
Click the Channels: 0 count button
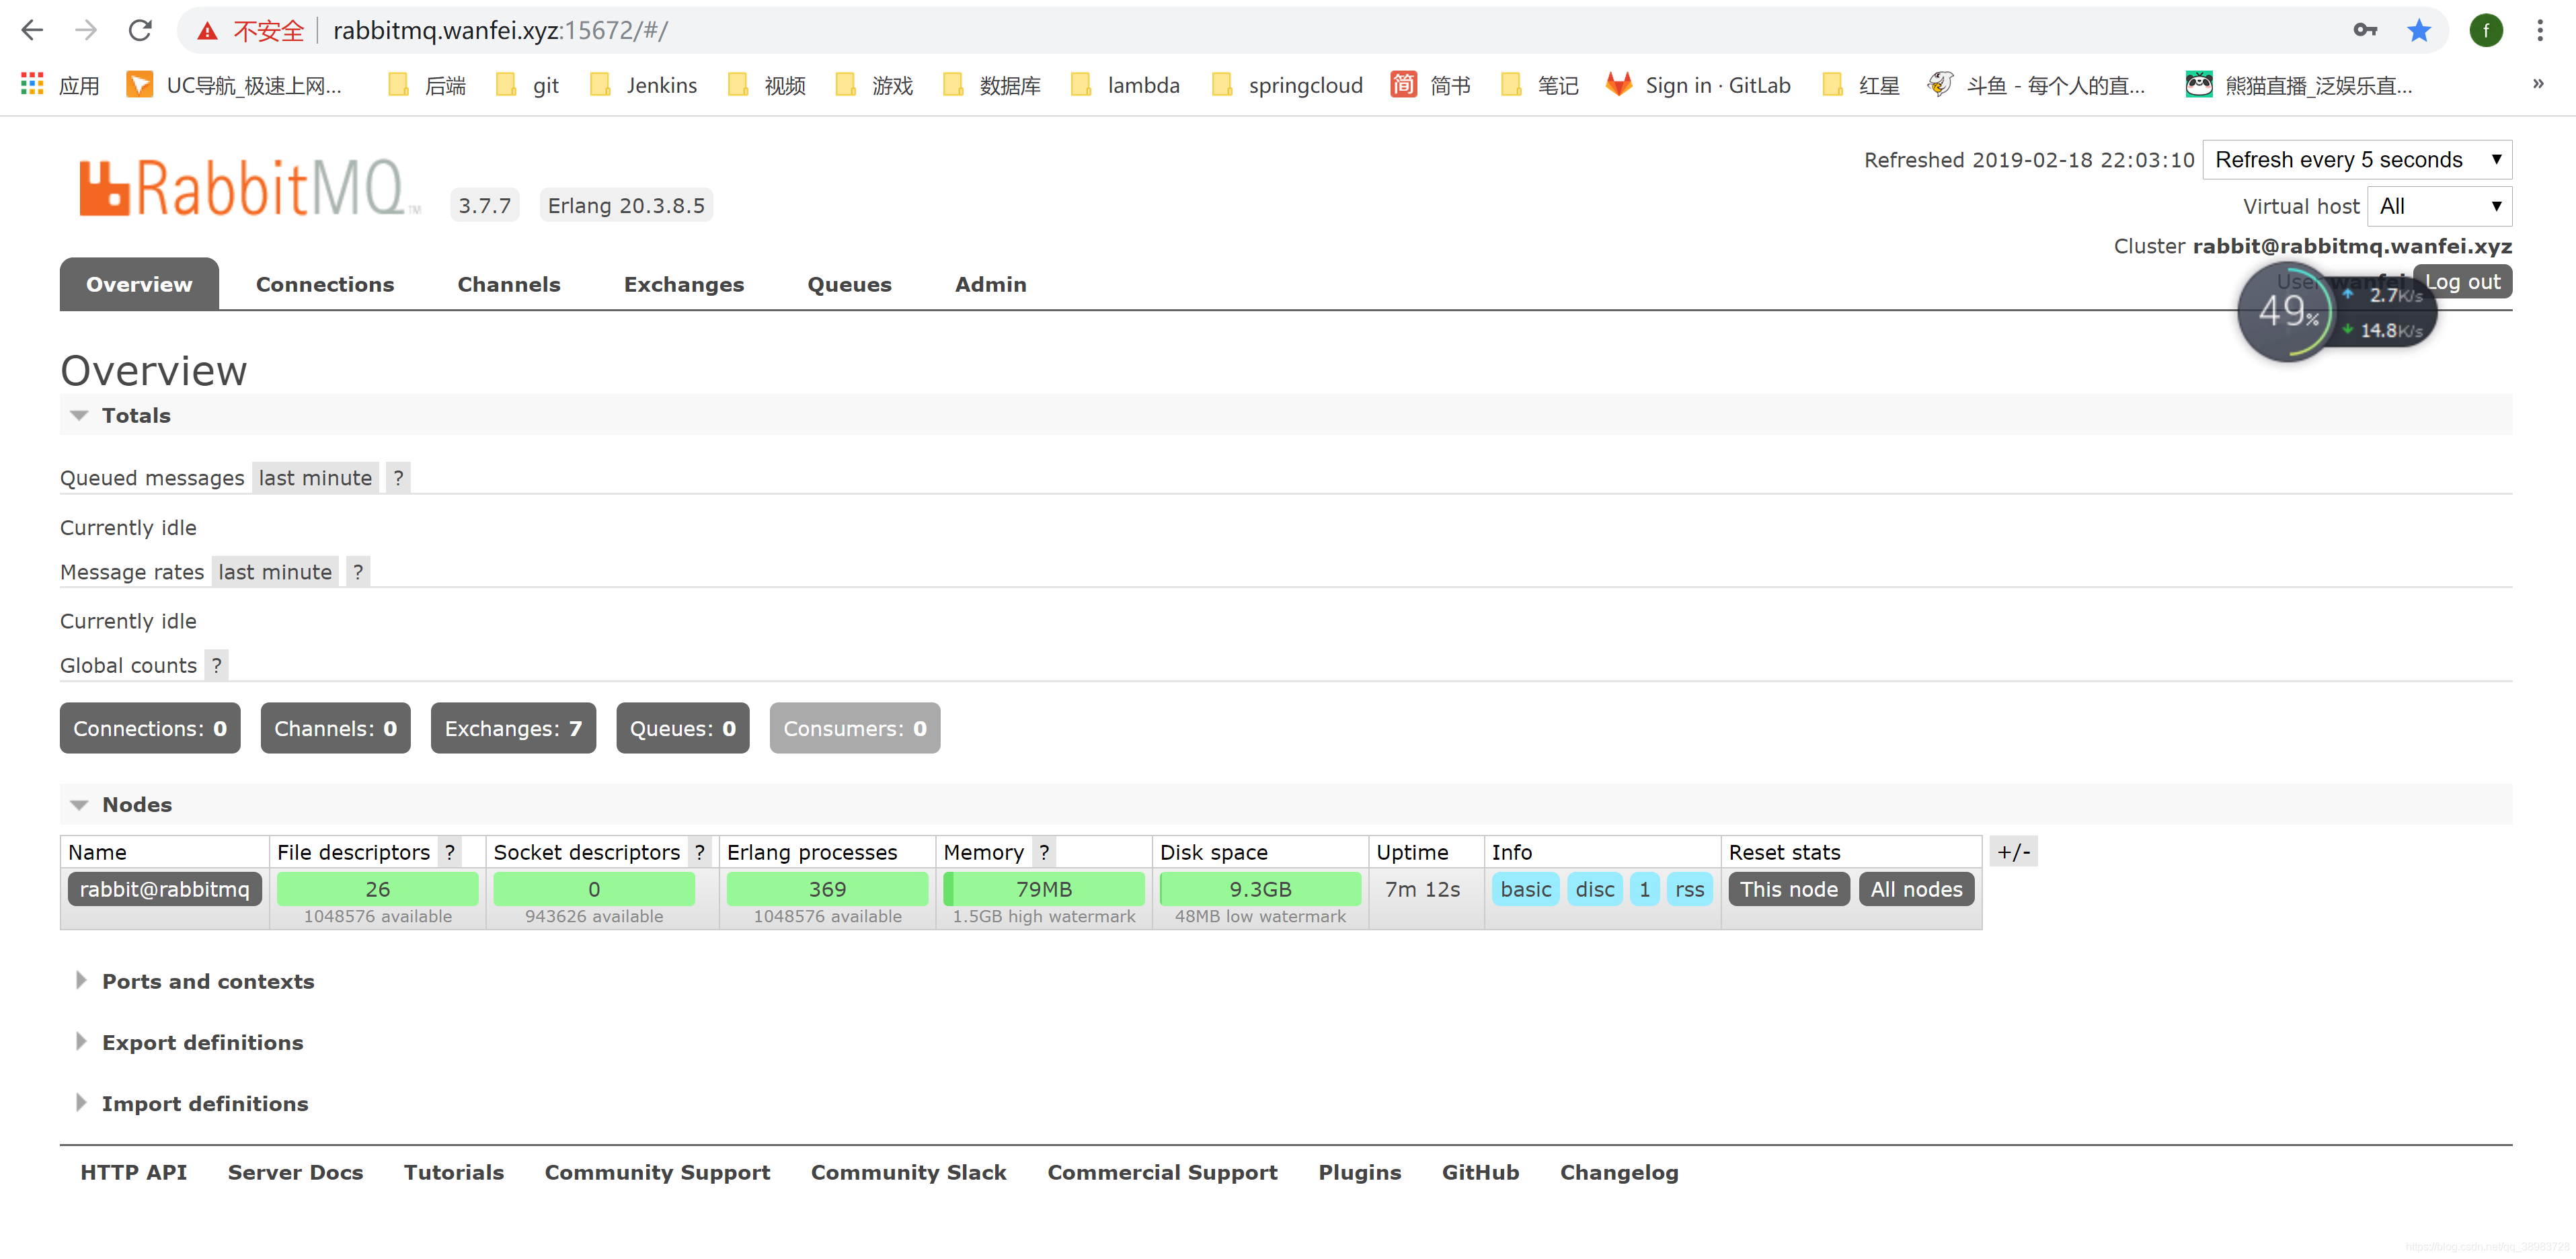pyautogui.click(x=335, y=728)
